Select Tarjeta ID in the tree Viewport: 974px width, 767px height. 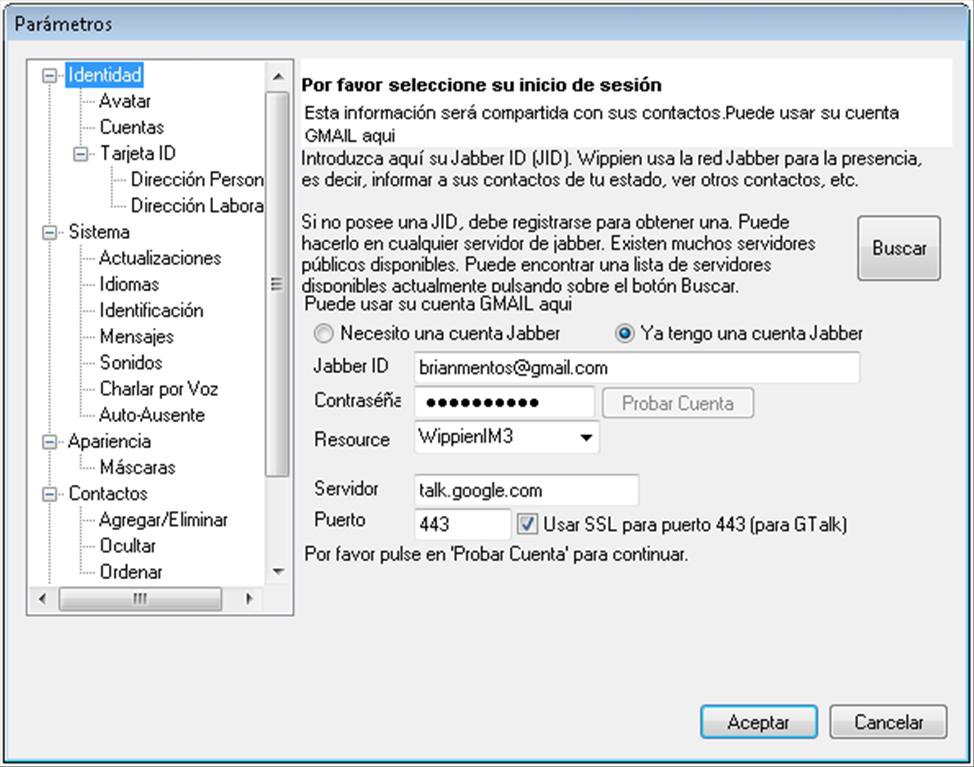[x=138, y=153]
